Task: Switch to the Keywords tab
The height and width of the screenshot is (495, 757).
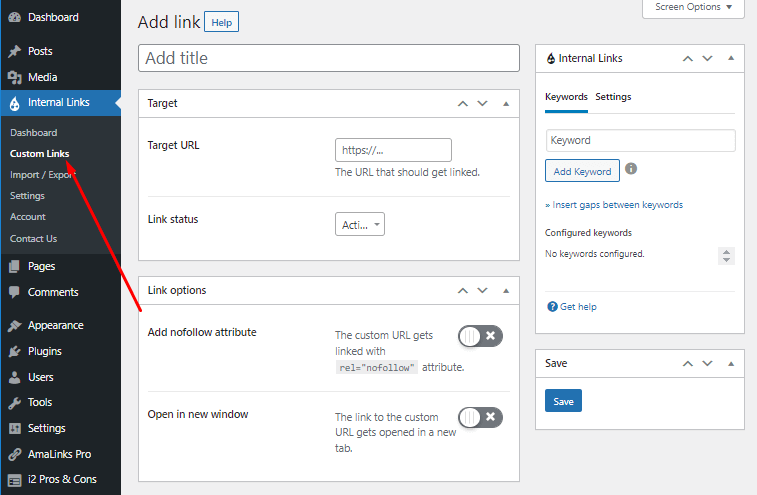Action: coord(566,97)
